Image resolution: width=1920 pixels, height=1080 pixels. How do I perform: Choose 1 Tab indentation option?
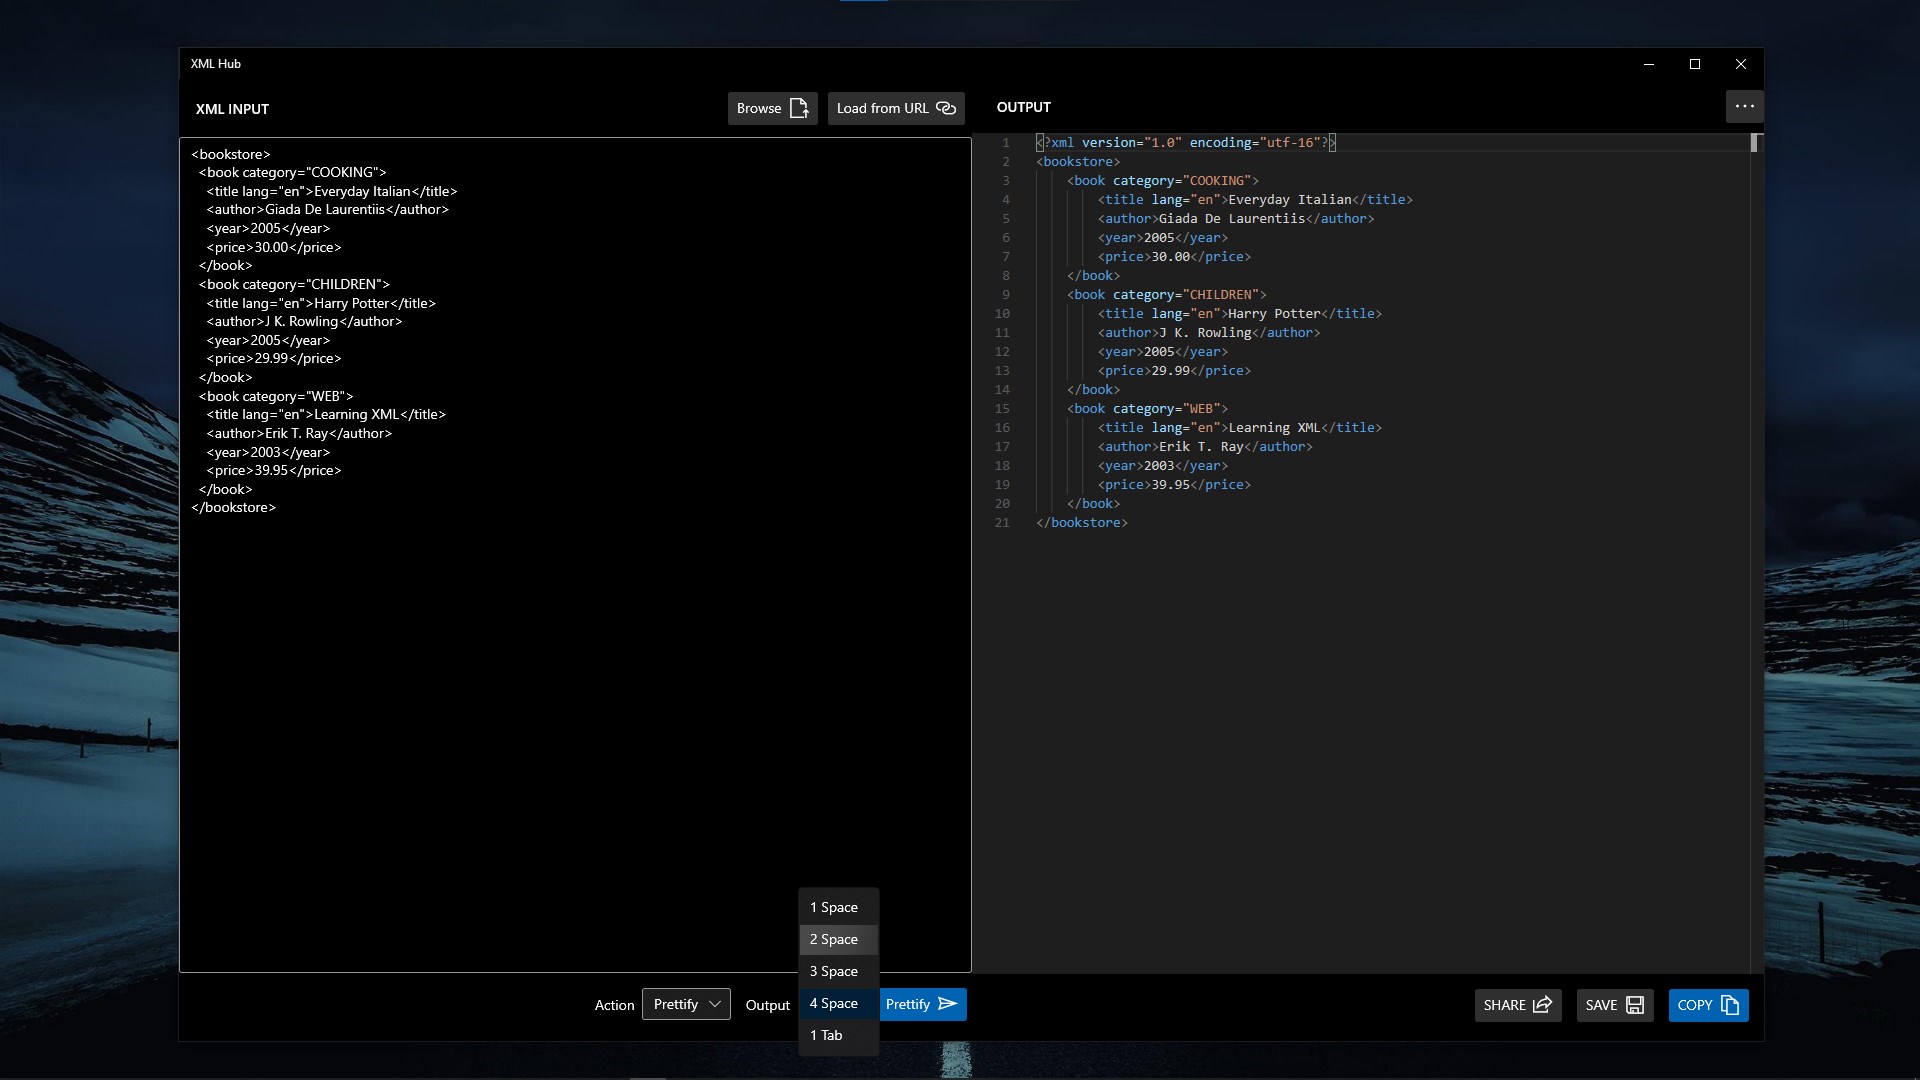click(x=839, y=1035)
